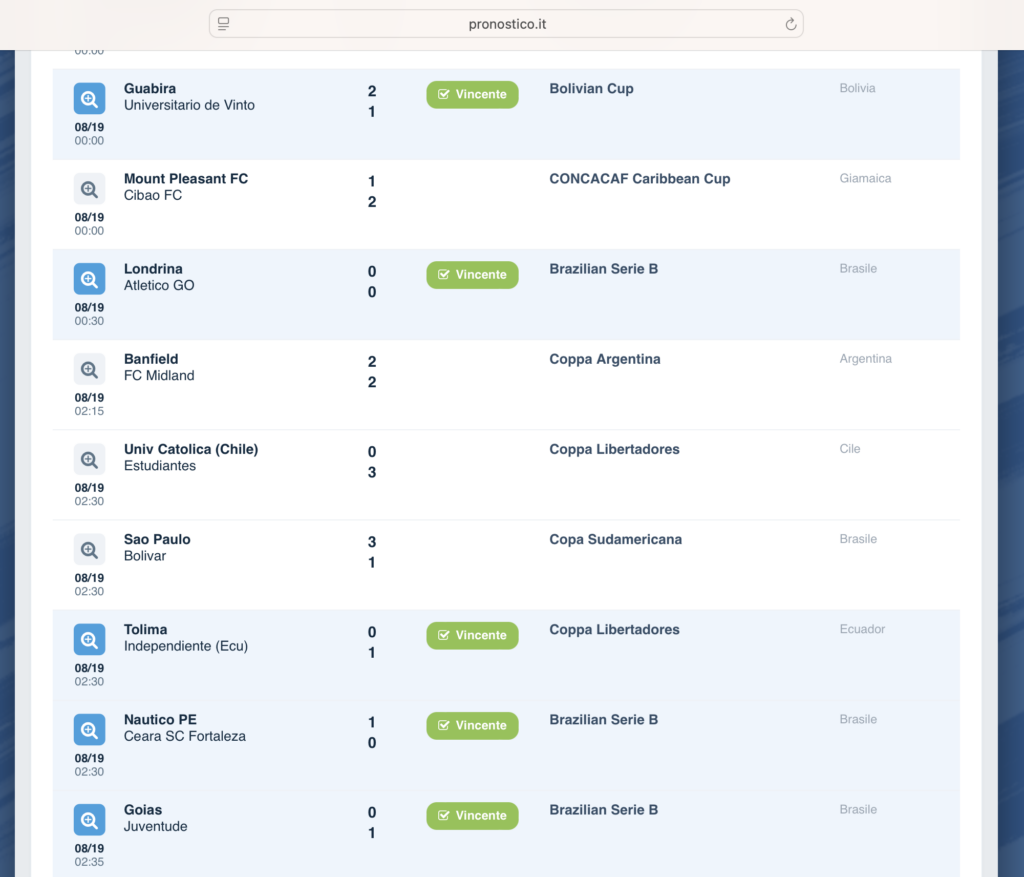Viewport: 1024px width, 877px height.
Task: Open match details magnifier for Mount Pleasant FC
Action: click(89, 189)
